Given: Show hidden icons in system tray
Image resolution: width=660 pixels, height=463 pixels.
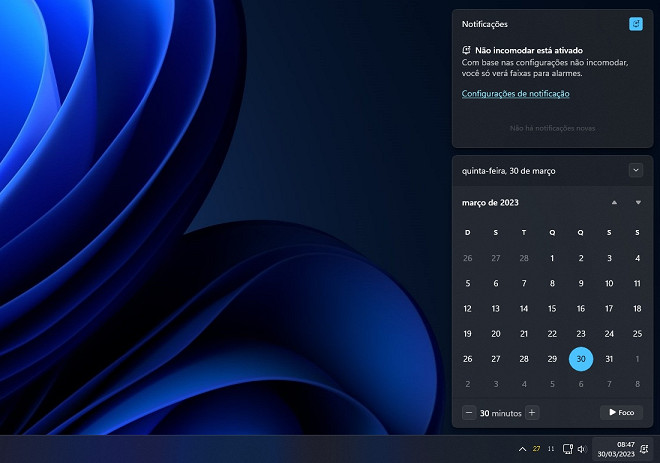Looking at the screenshot, I should [x=521, y=449].
